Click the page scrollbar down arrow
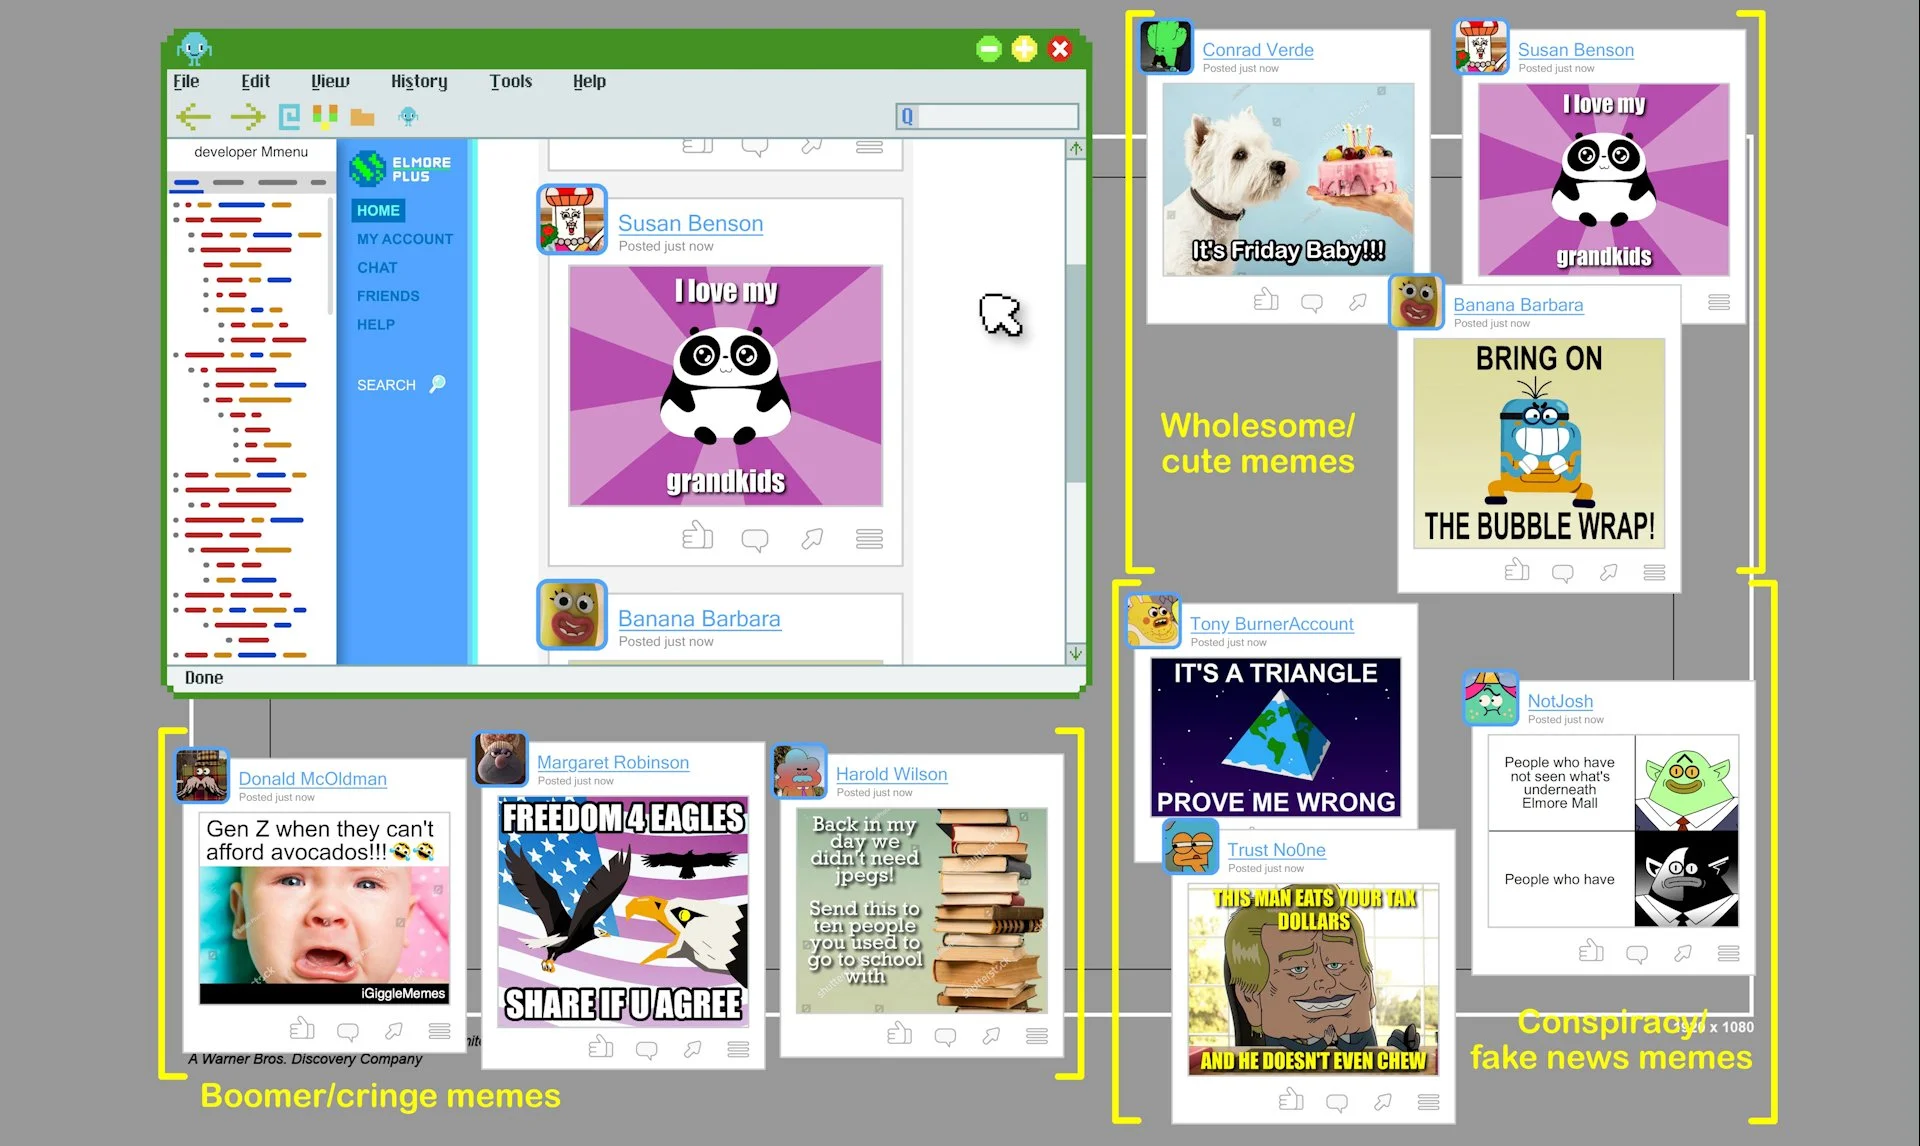Screen dimensions: 1920x1146 (x=1076, y=653)
